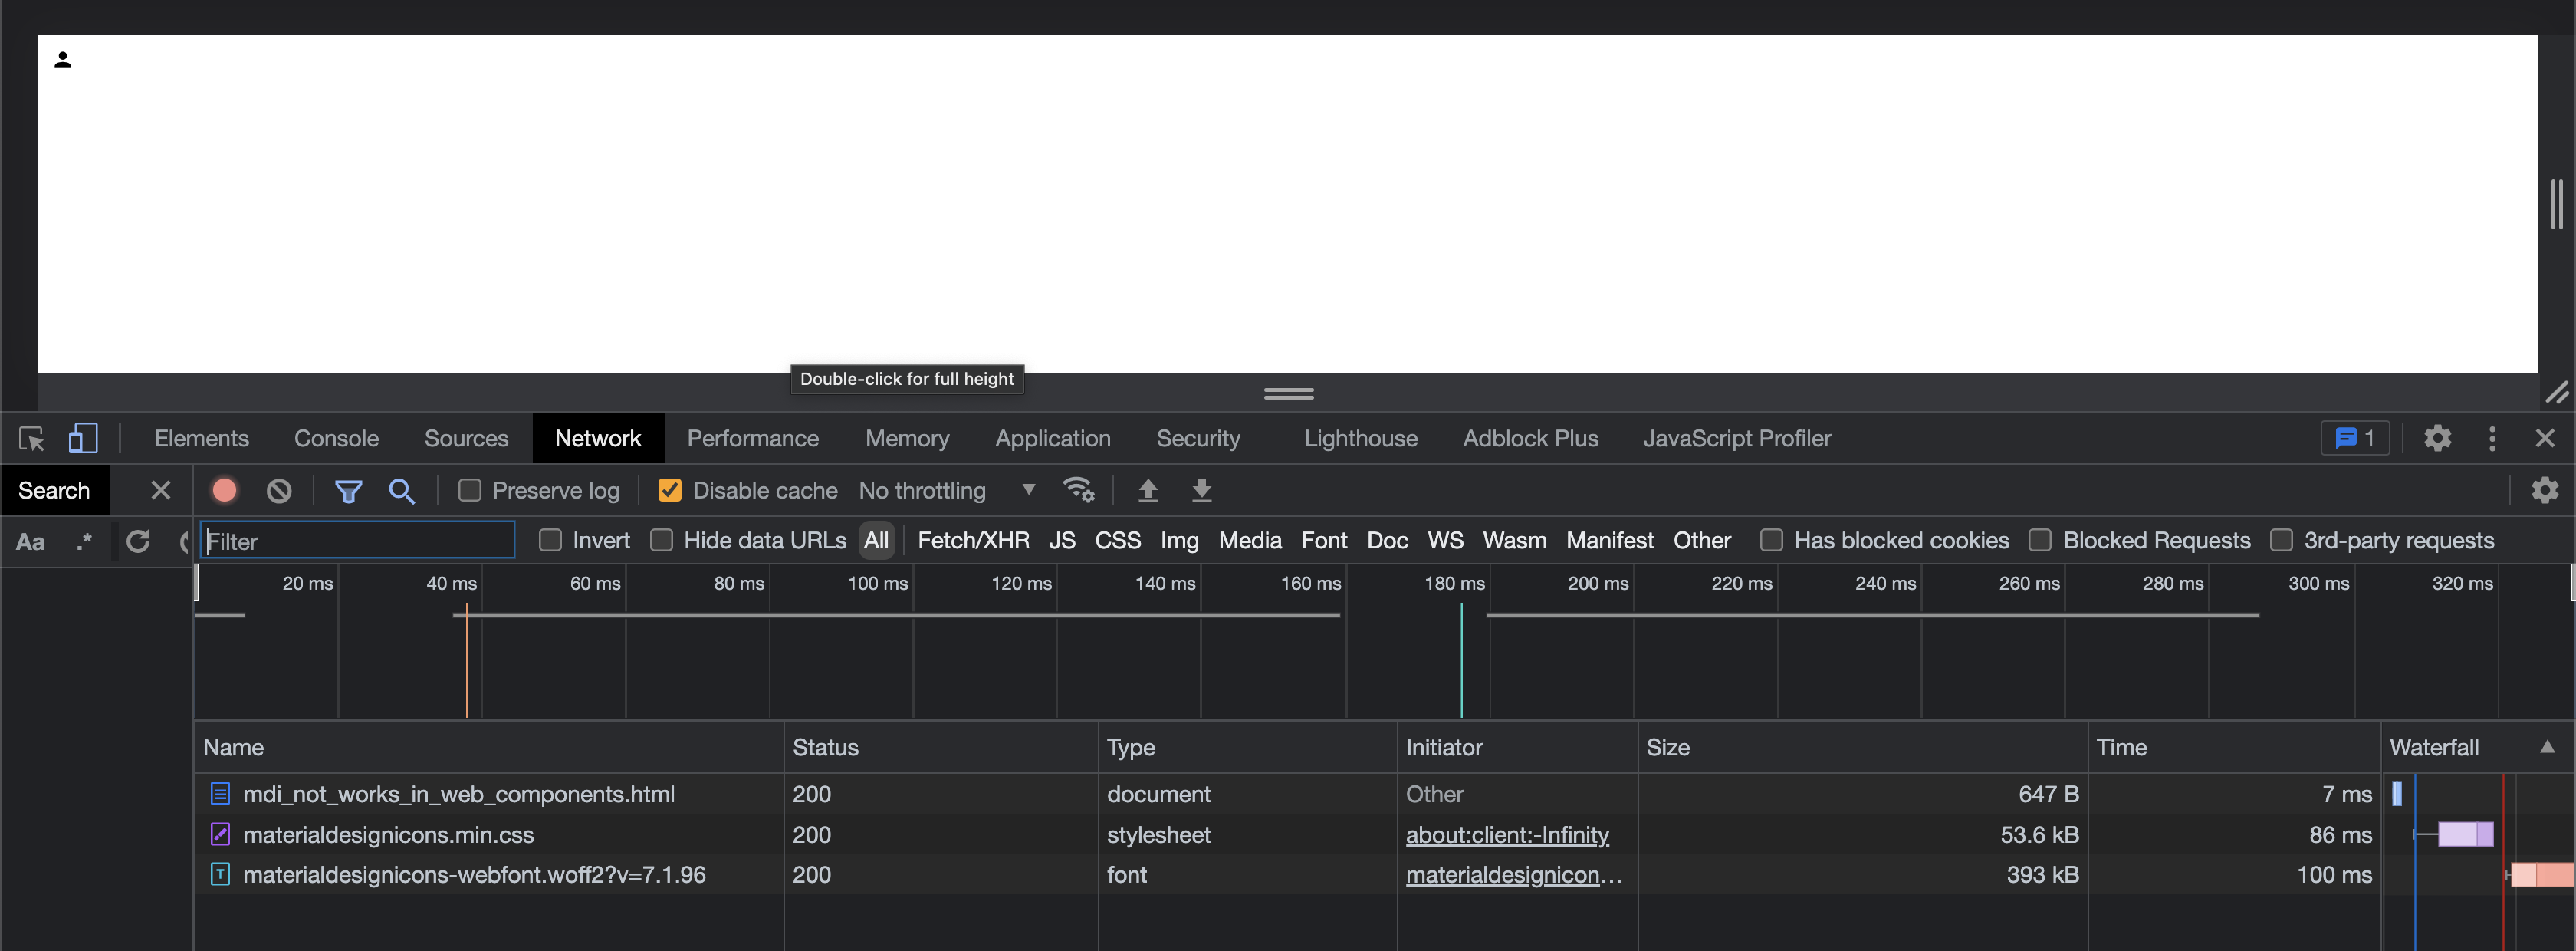Screen dimensions: 2576x951
Task: Enable the Preserve log checkbox
Action: click(x=469, y=490)
